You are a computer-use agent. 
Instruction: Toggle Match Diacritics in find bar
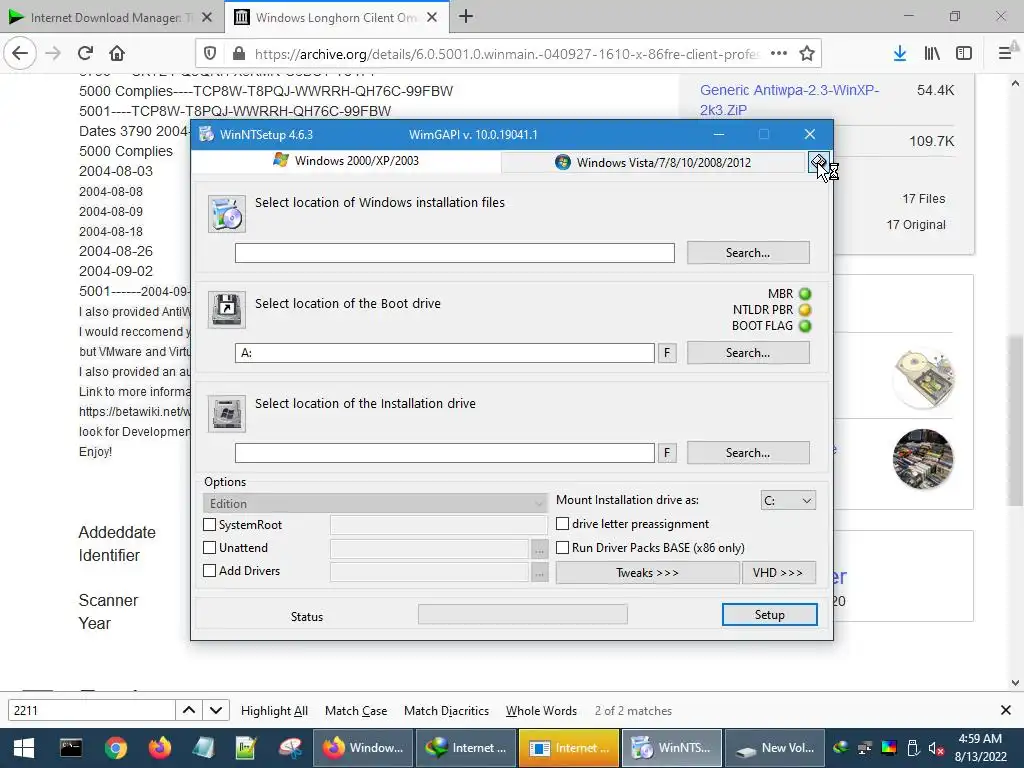(x=446, y=711)
